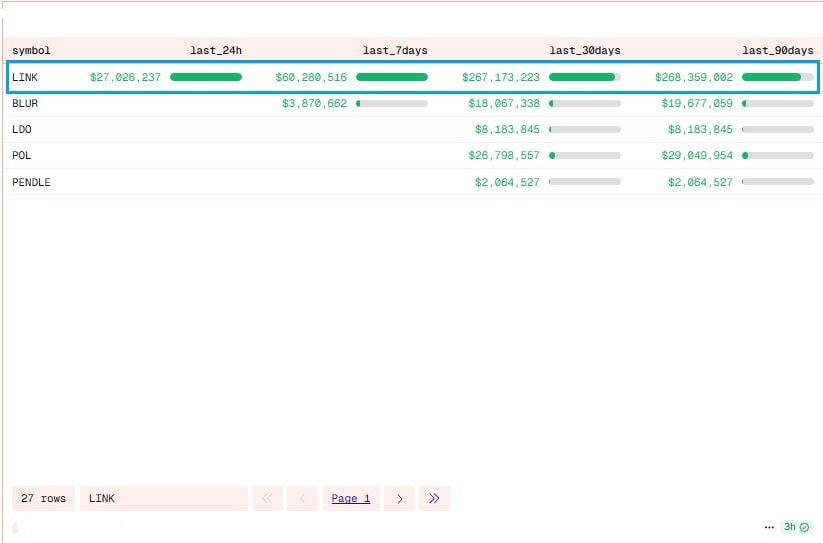Click the 27 rows count label
Image resolution: width=823 pixels, height=543 pixels.
[x=43, y=498]
